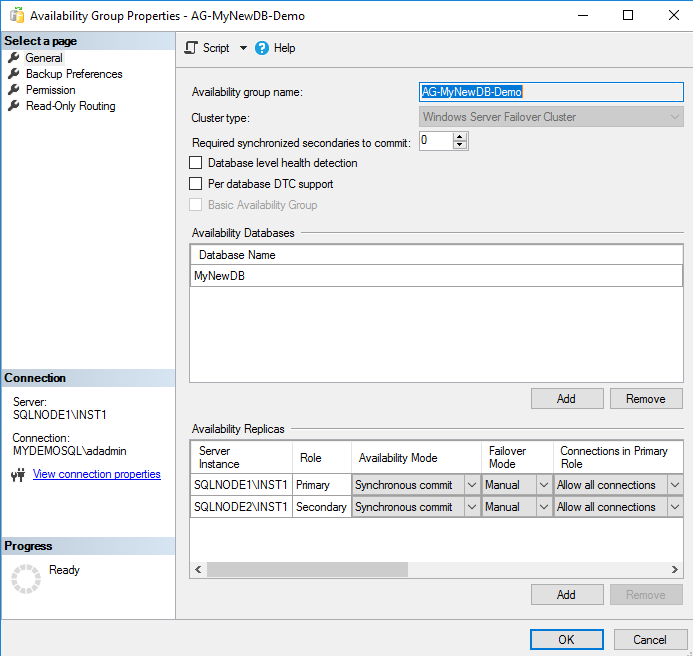Enable Per database DTC support
Viewport: 693px width, 656px height.
pyautogui.click(x=195, y=183)
